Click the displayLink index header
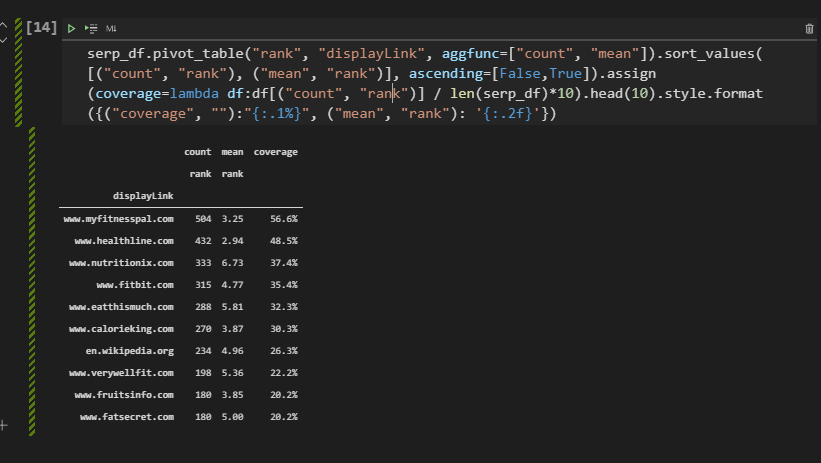 pyautogui.click(x=143, y=196)
